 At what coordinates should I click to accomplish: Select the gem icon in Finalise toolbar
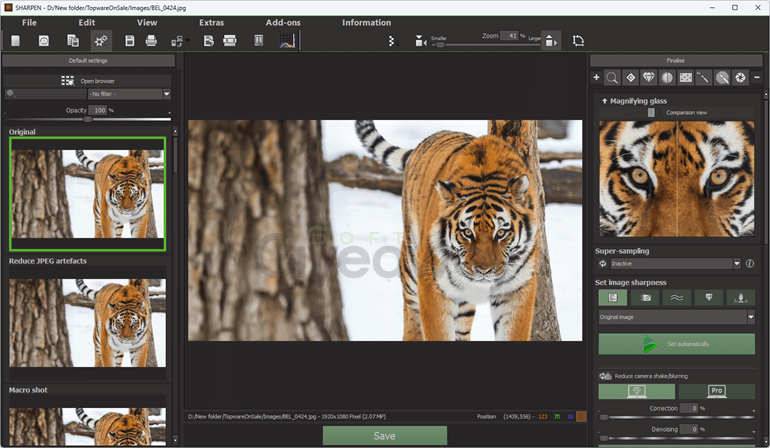[649, 78]
